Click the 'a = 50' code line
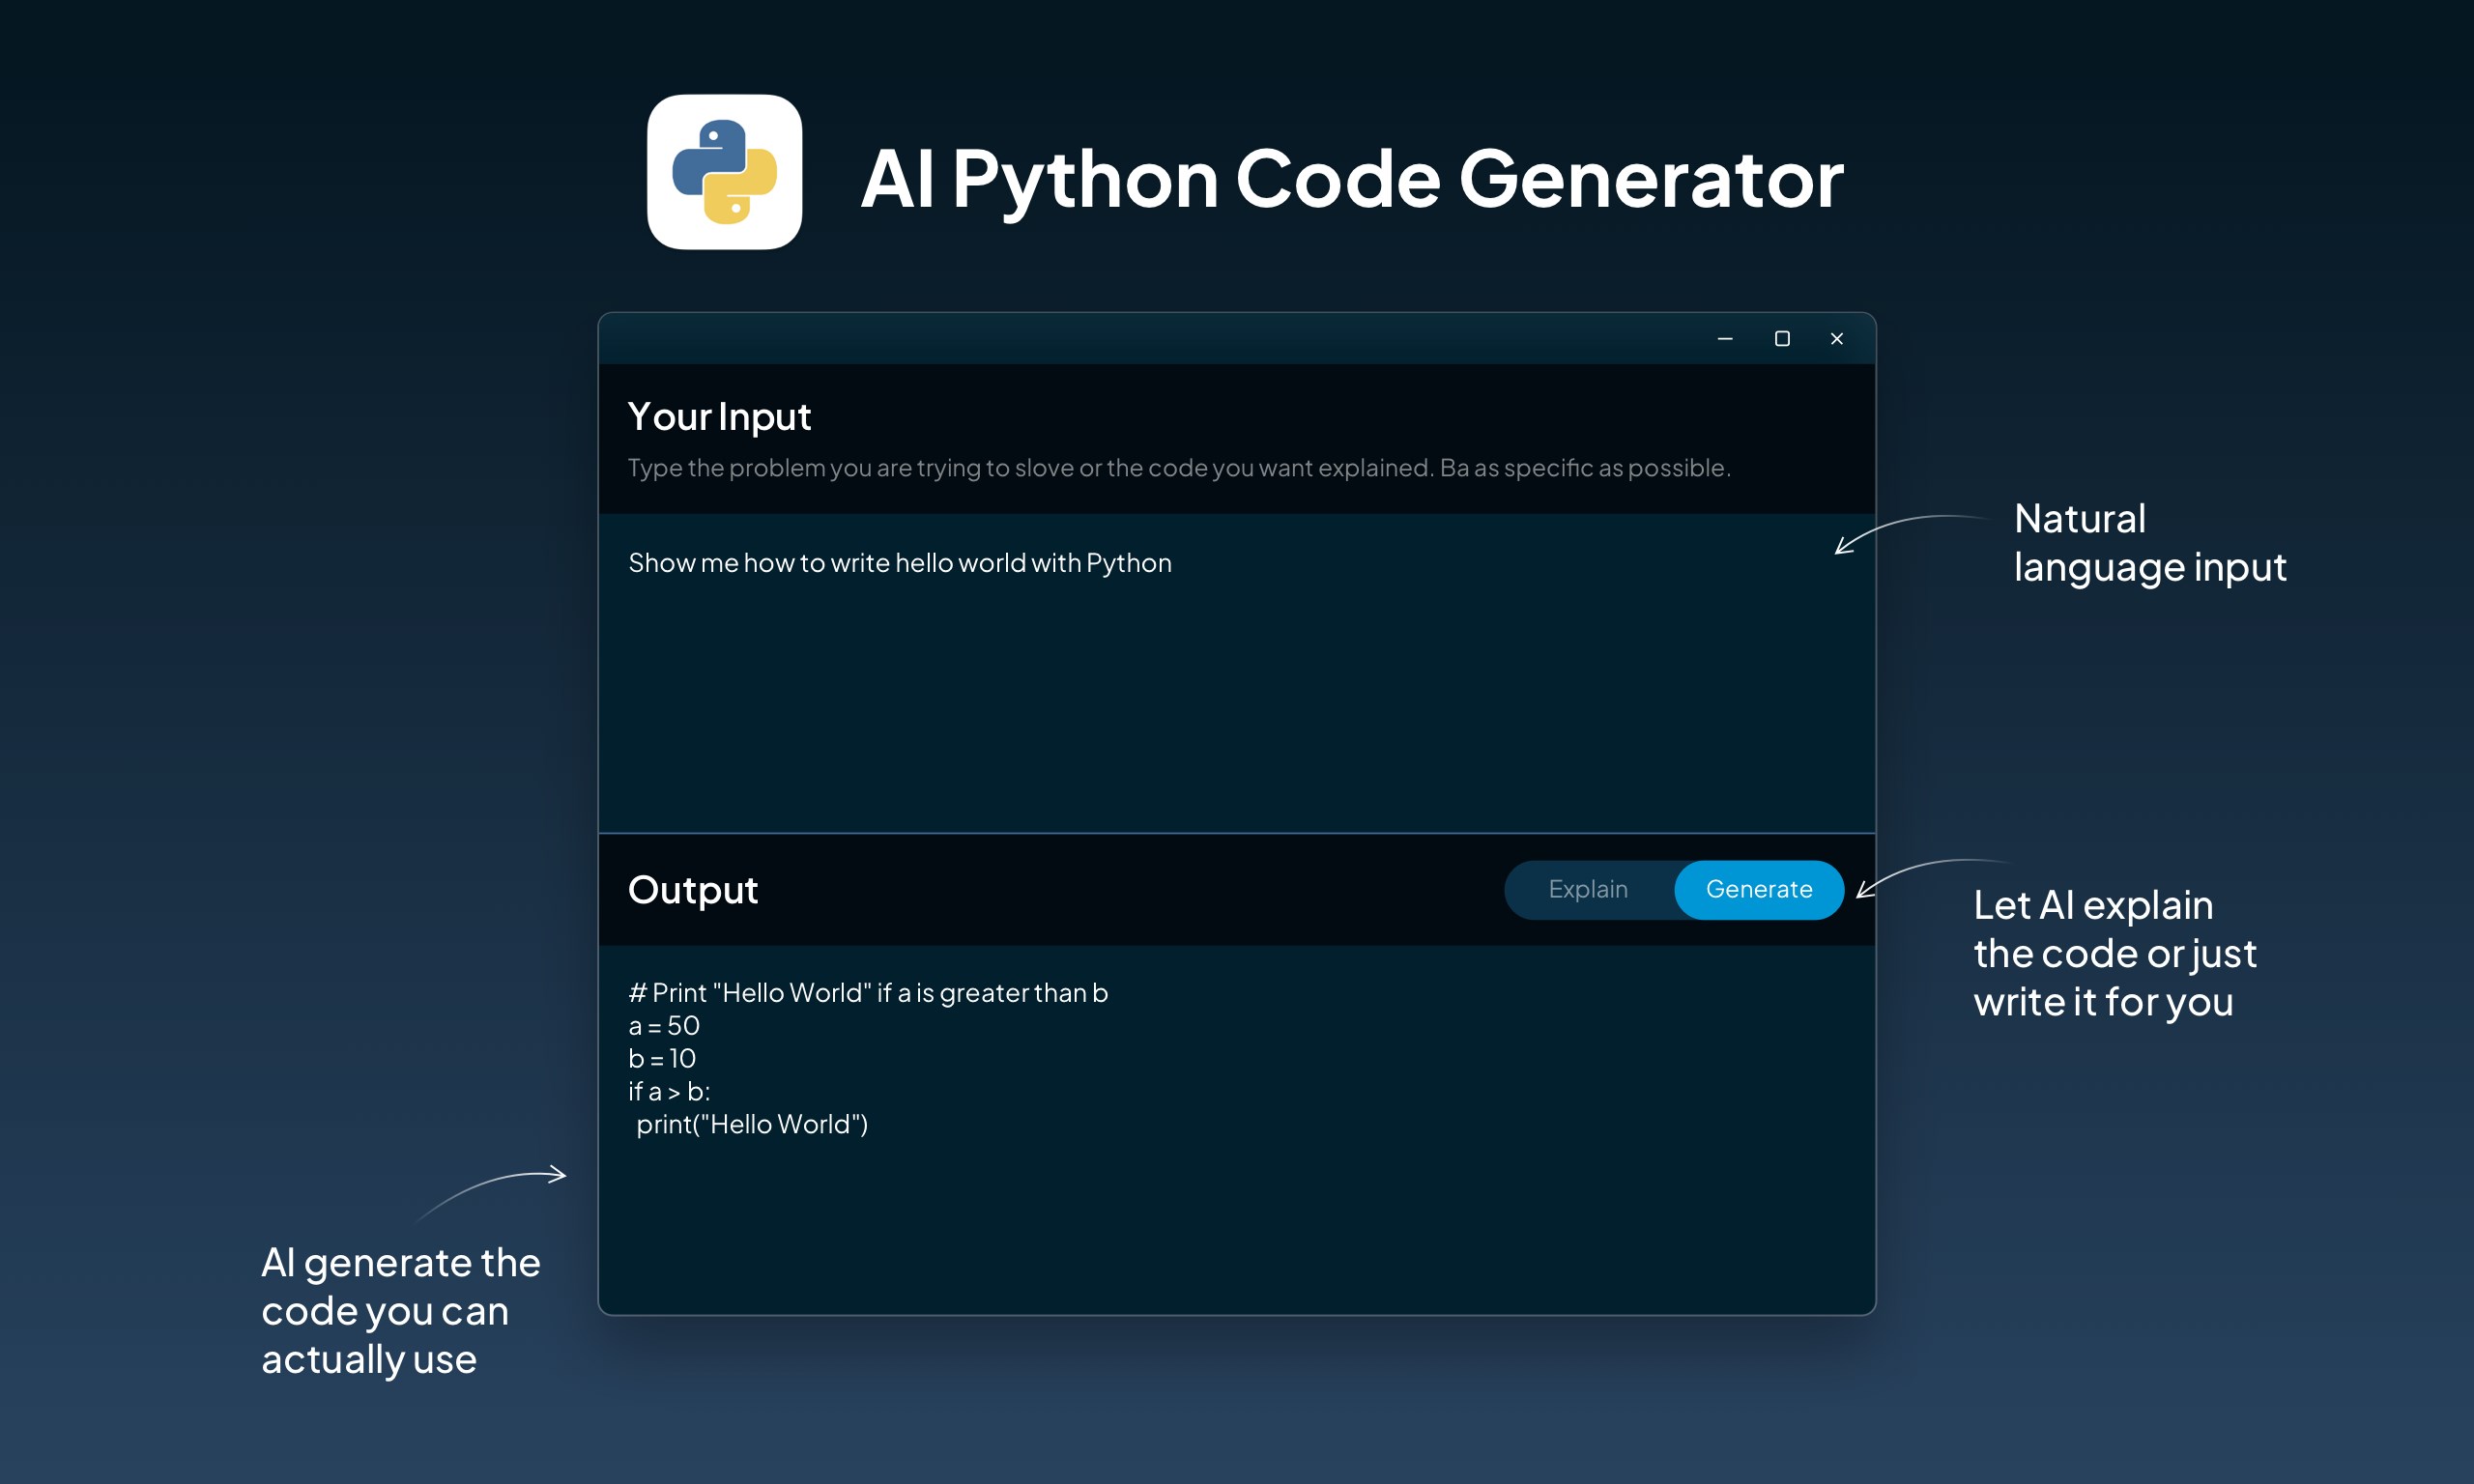The image size is (2474, 1484). (x=664, y=1026)
